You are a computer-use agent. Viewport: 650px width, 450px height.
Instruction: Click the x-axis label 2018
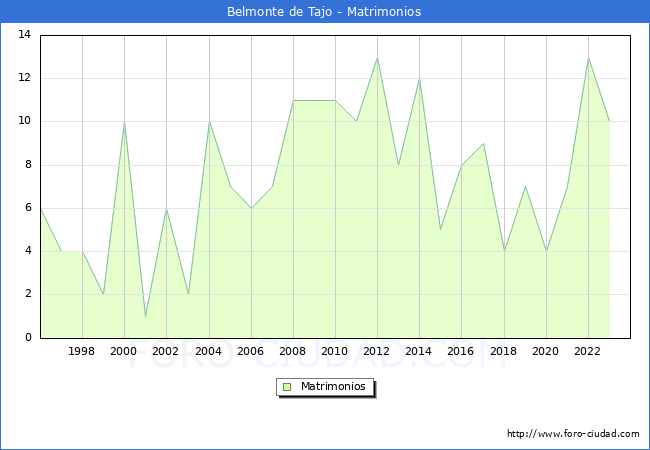tap(503, 351)
